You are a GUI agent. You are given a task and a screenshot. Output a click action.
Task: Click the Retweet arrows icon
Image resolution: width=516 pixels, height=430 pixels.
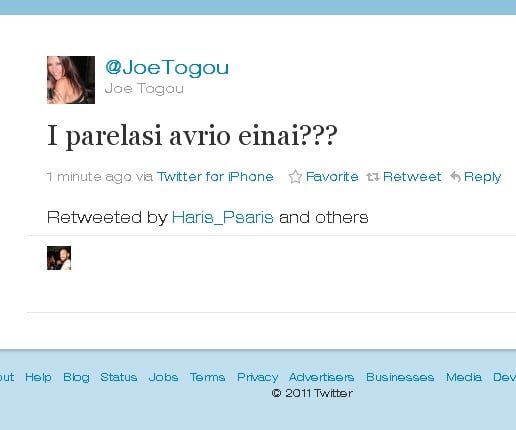click(x=373, y=177)
